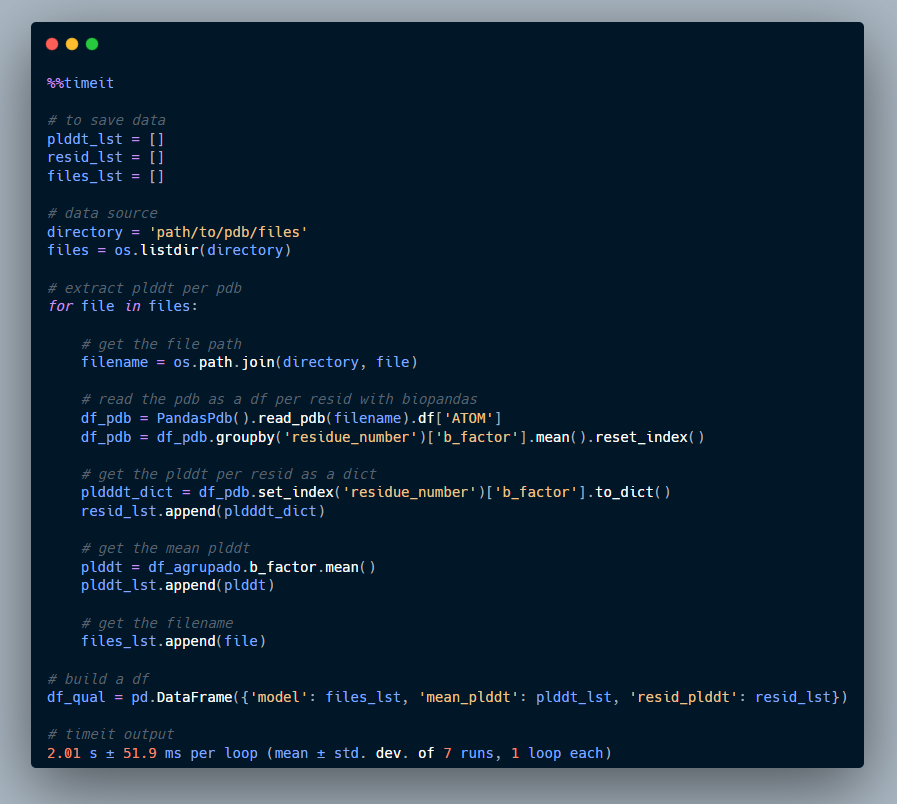Click the pd.DataFrame call
Screen dimensions: 897x804
point(490,697)
